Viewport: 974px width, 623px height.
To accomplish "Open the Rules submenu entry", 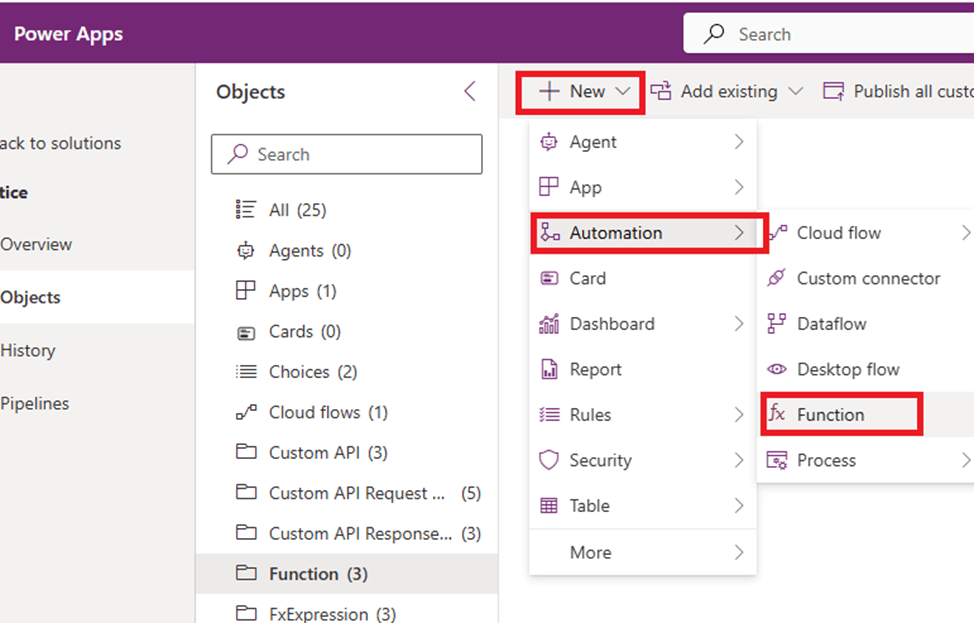I will 590,415.
